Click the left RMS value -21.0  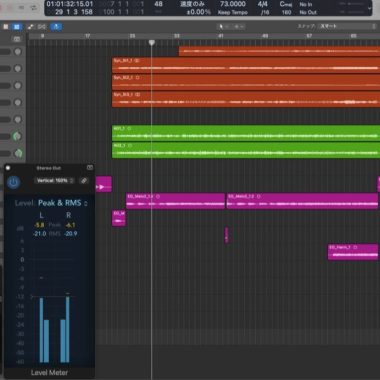tap(39, 234)
